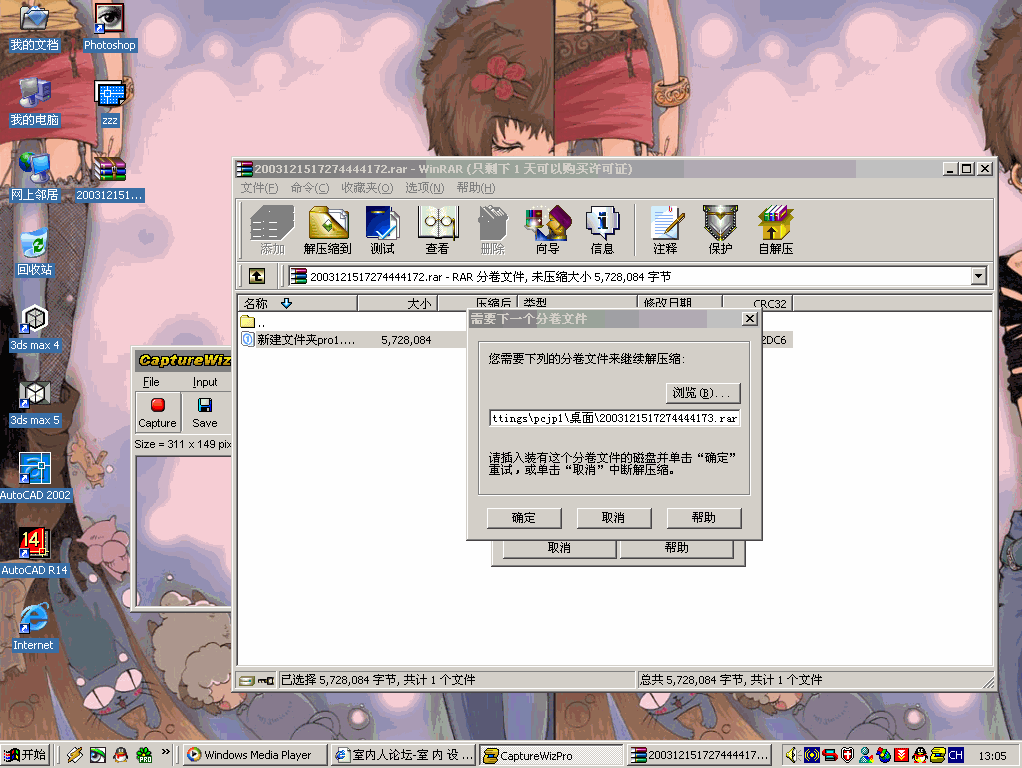The height and width of the screenshot is (768, 1022).
Task: Click the 信息 (Info) toolbar icon
Action: pos(602,229)
